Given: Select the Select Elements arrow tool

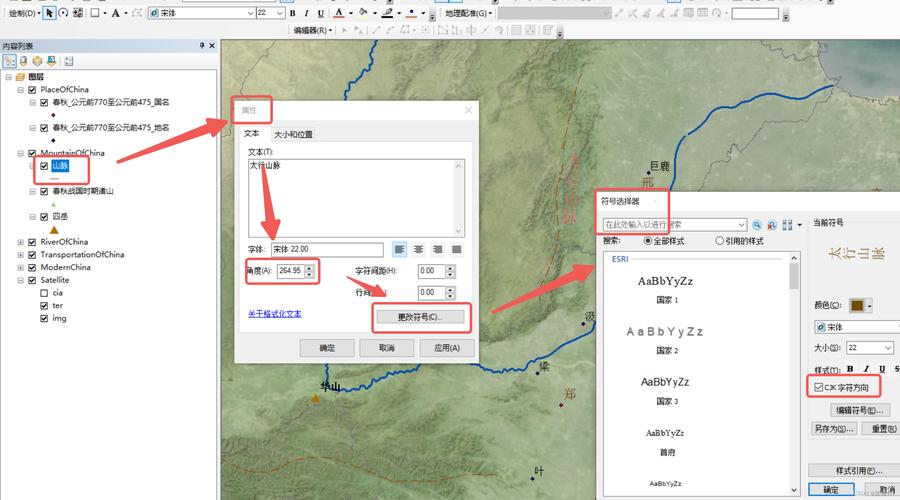Looking at the screenshot, I should (x=49, y=13).
